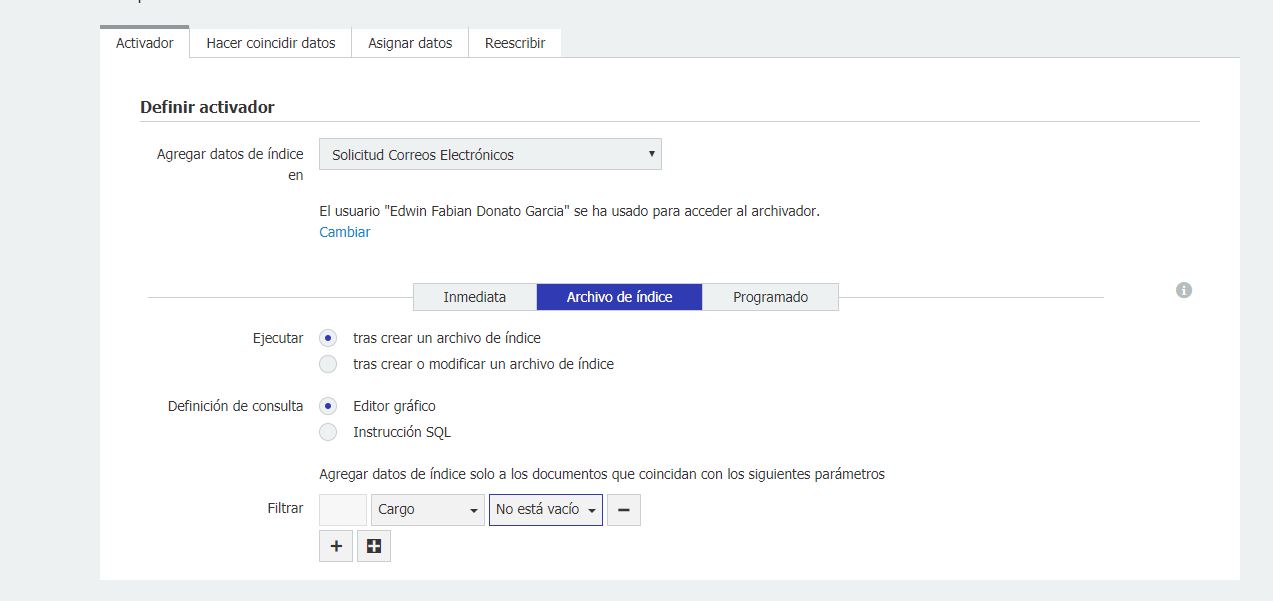Select the 'Inmediata' trigger mode
1273x601 pixels.
pyautogui.click(x=475, y=297)
